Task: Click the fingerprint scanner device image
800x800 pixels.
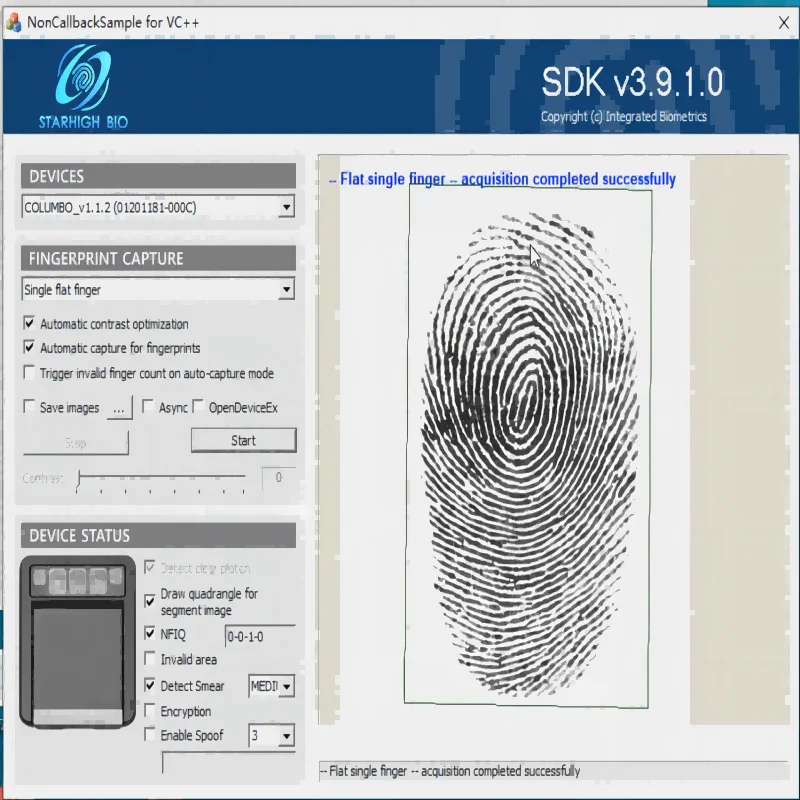Action: [77, 641]
